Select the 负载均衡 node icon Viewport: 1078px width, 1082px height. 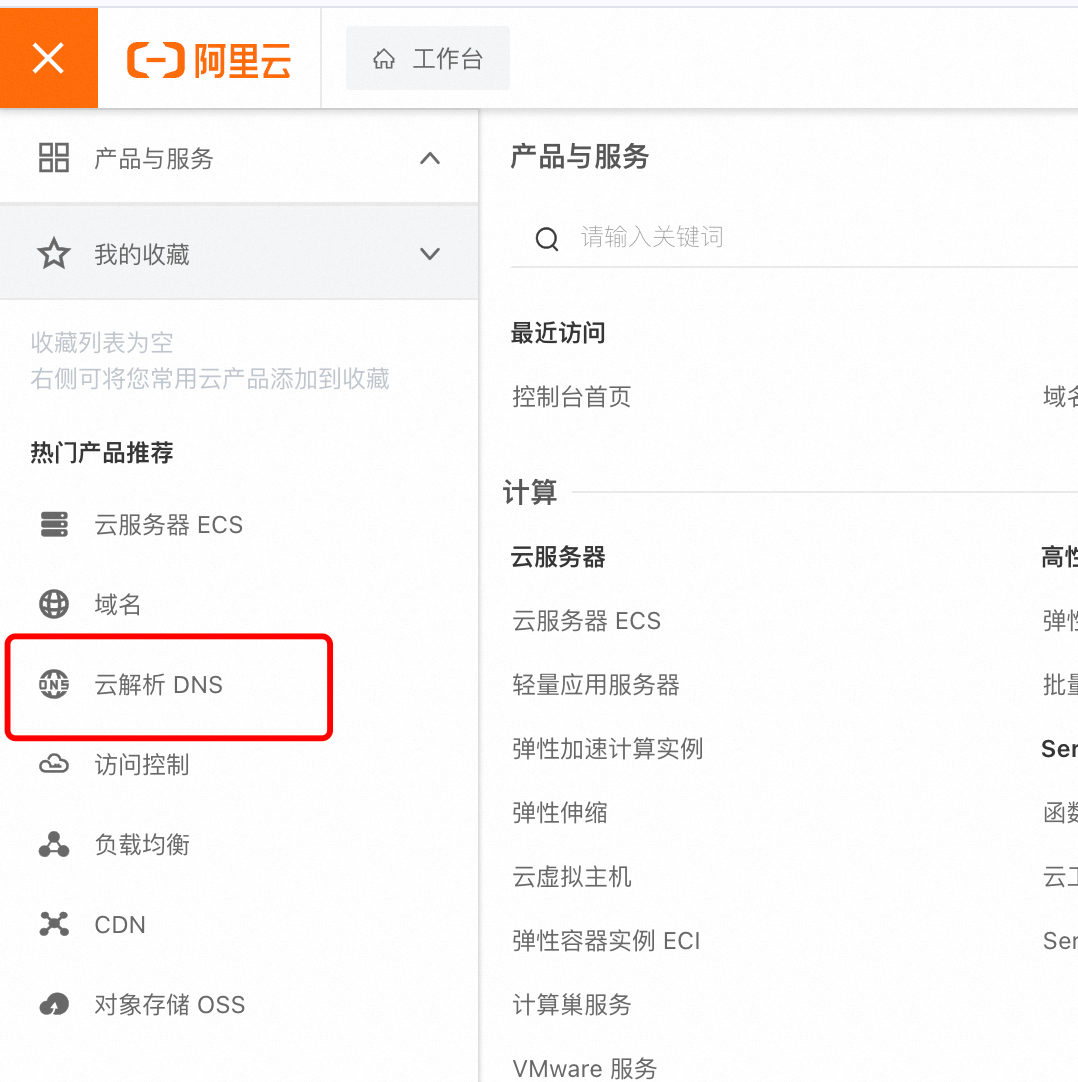point(54,844)
